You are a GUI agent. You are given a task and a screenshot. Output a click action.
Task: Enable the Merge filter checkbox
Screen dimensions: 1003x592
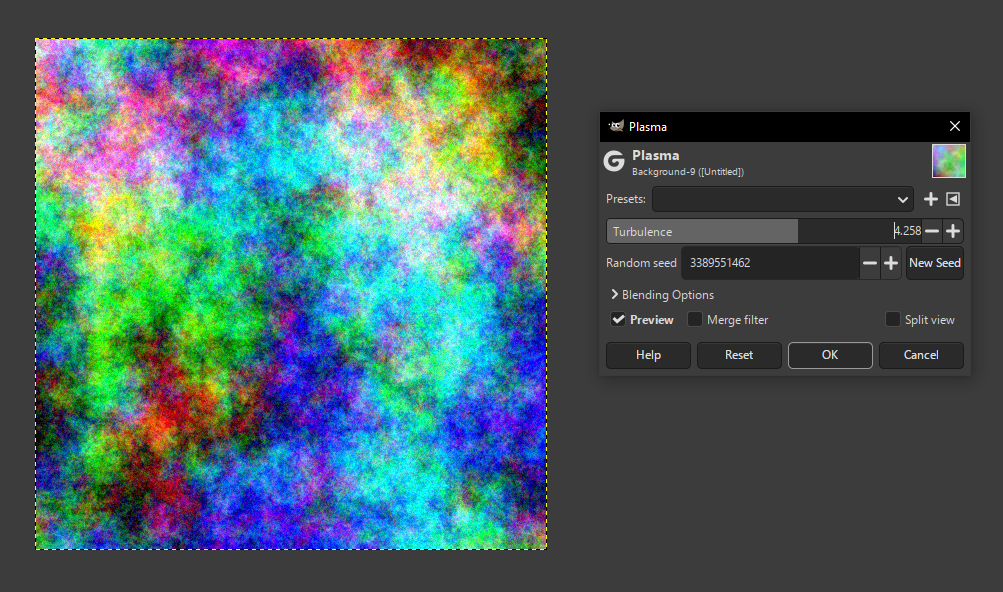pyautogui.click(x=695, y=319)
